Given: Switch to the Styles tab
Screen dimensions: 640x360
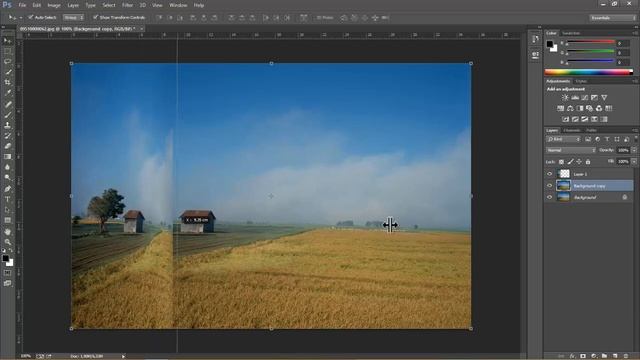Looking at the screenshot, I should [x=581, y=81].
